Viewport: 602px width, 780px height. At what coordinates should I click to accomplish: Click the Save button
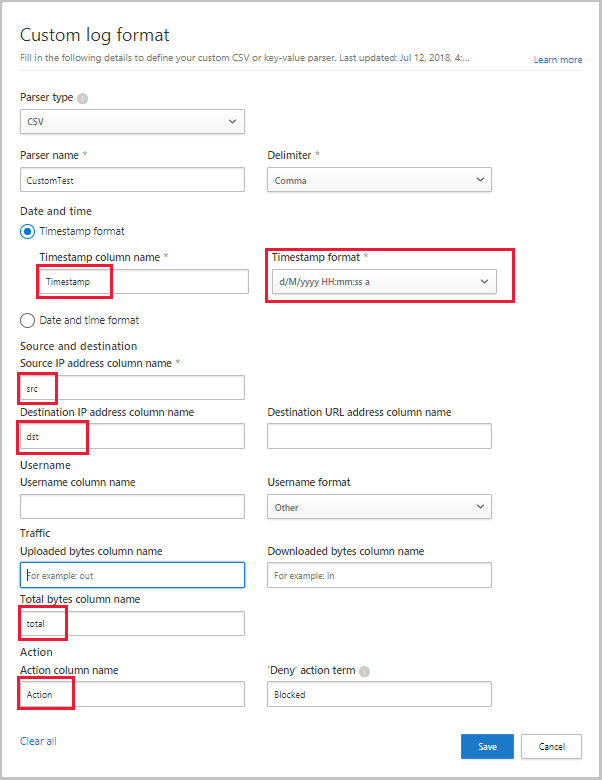tap(487, 746)
